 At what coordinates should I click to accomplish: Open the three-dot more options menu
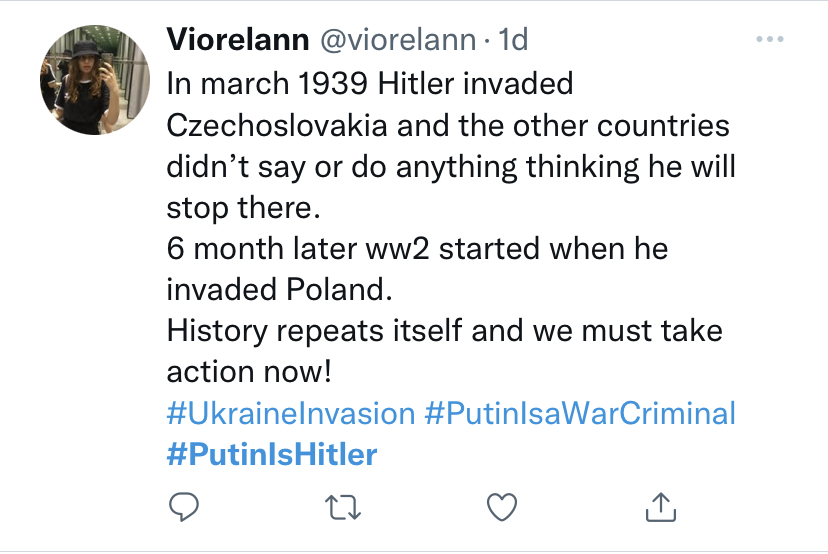click(x=769, y=40)
